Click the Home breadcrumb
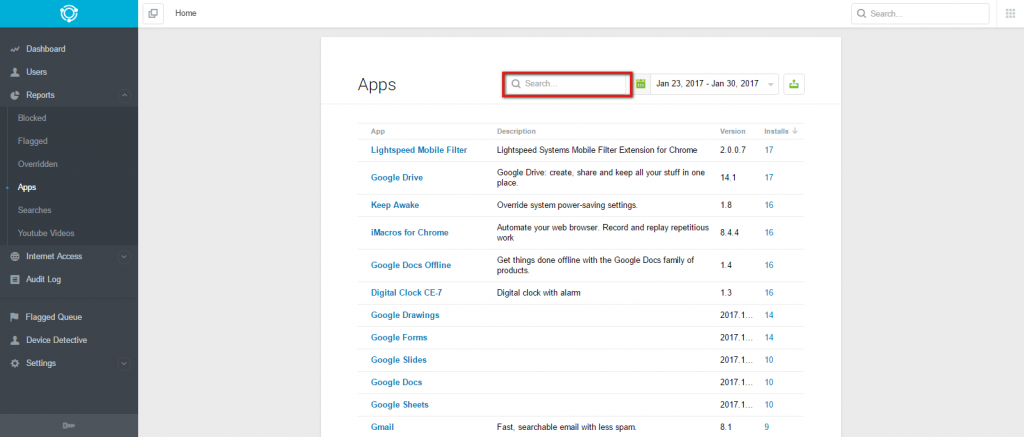Screen dimensions: 1024x437 tap(185, 13)
